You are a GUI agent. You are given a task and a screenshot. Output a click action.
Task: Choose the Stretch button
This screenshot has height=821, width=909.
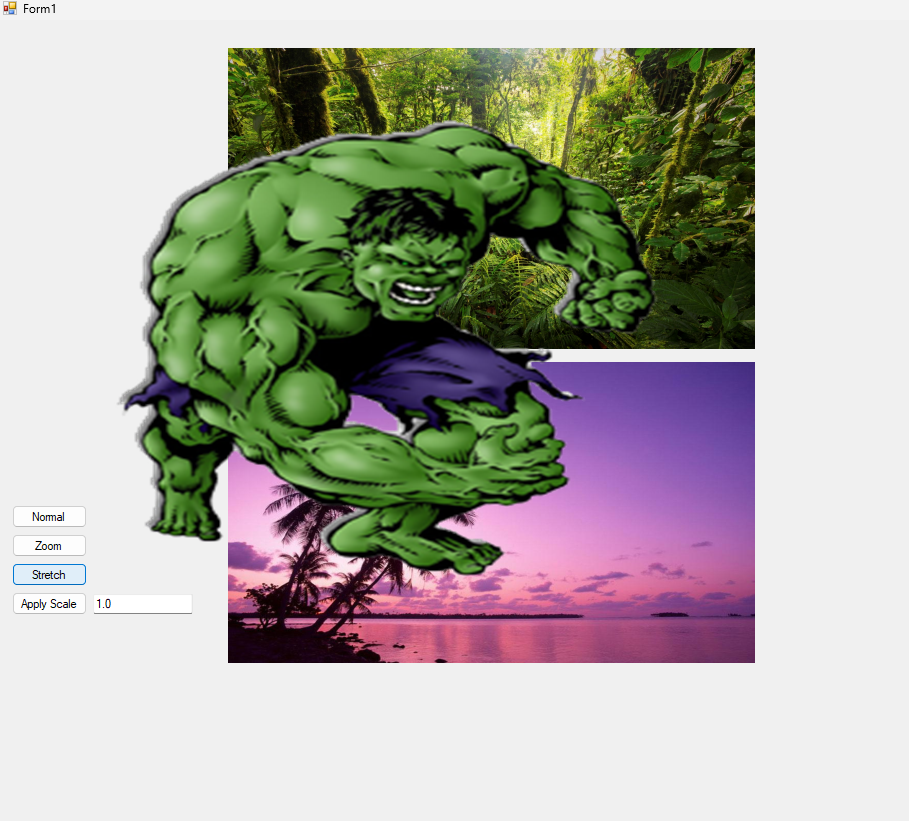pyautogui.click(x=49, y=575)
